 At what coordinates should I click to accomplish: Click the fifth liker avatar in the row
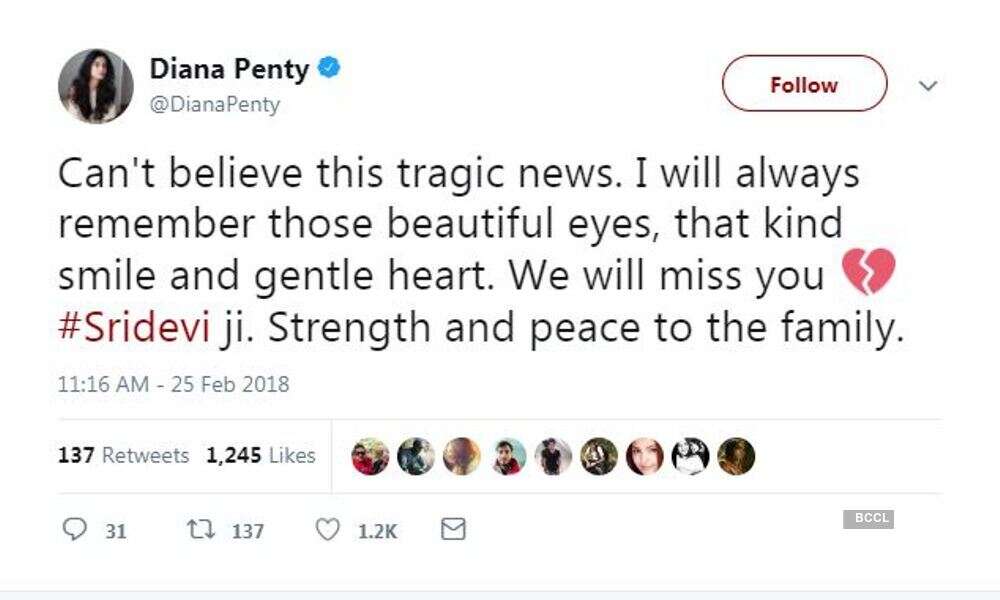553,456
